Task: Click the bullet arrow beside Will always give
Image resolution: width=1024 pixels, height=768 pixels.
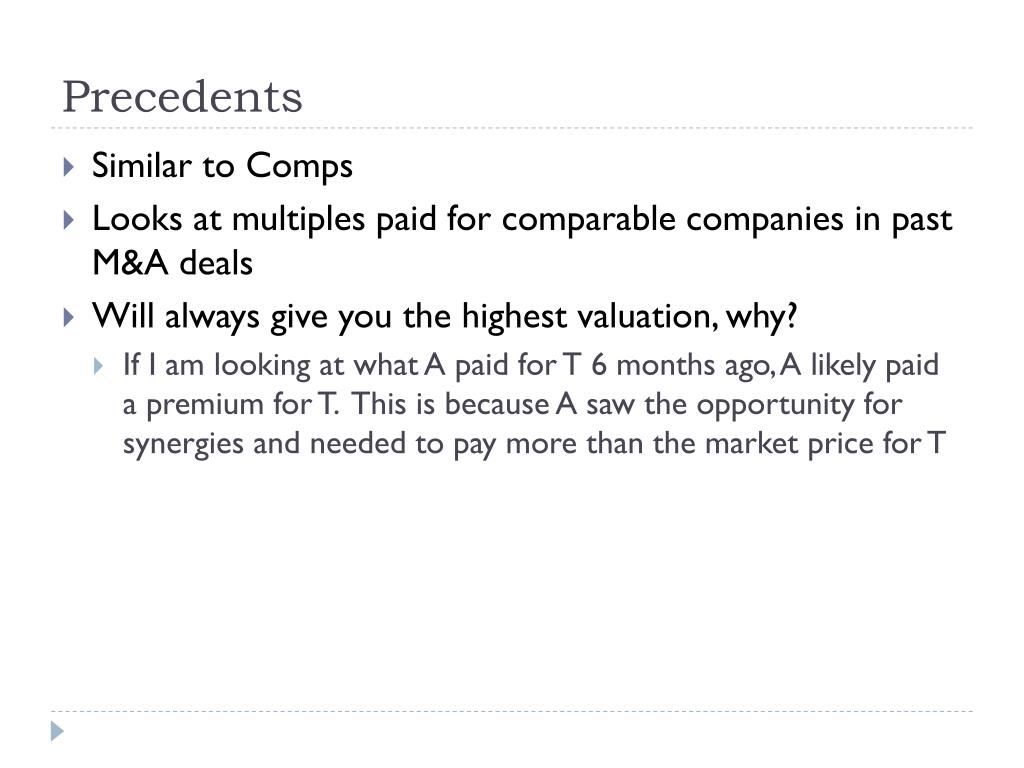Action: (67, 318)
